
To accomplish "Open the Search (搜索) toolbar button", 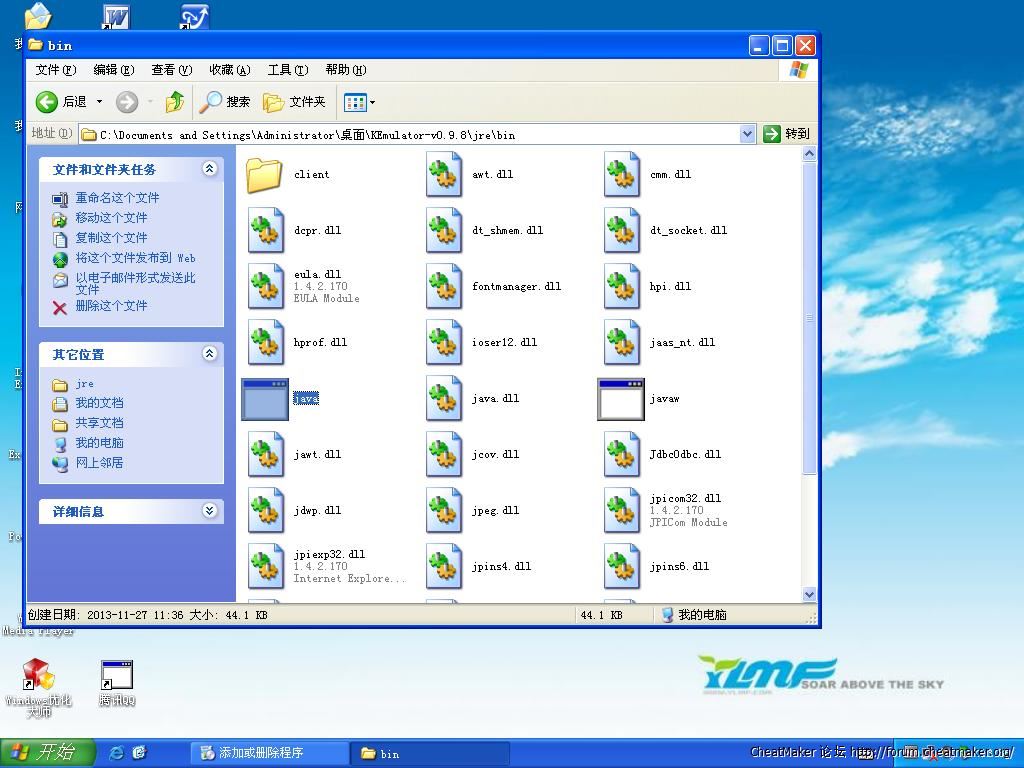I will [x=225, y=102].
